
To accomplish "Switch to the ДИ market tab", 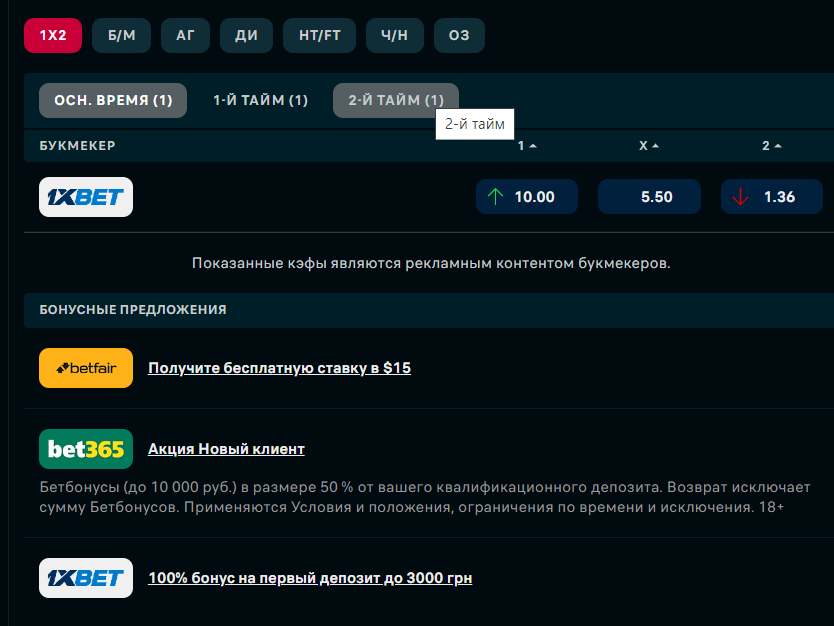I will pos(246,36).
